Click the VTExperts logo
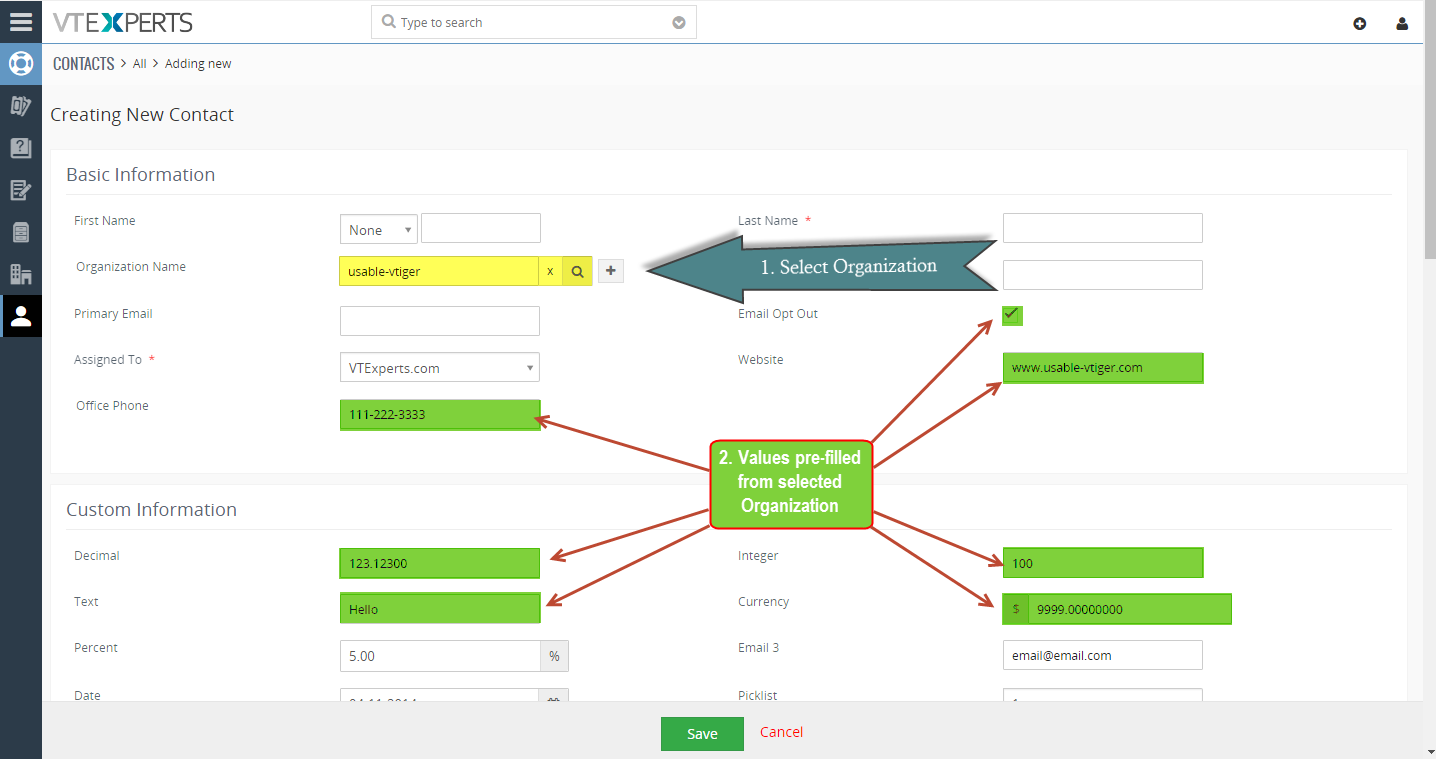This screenshot has width=1436, height=759. 123,22
